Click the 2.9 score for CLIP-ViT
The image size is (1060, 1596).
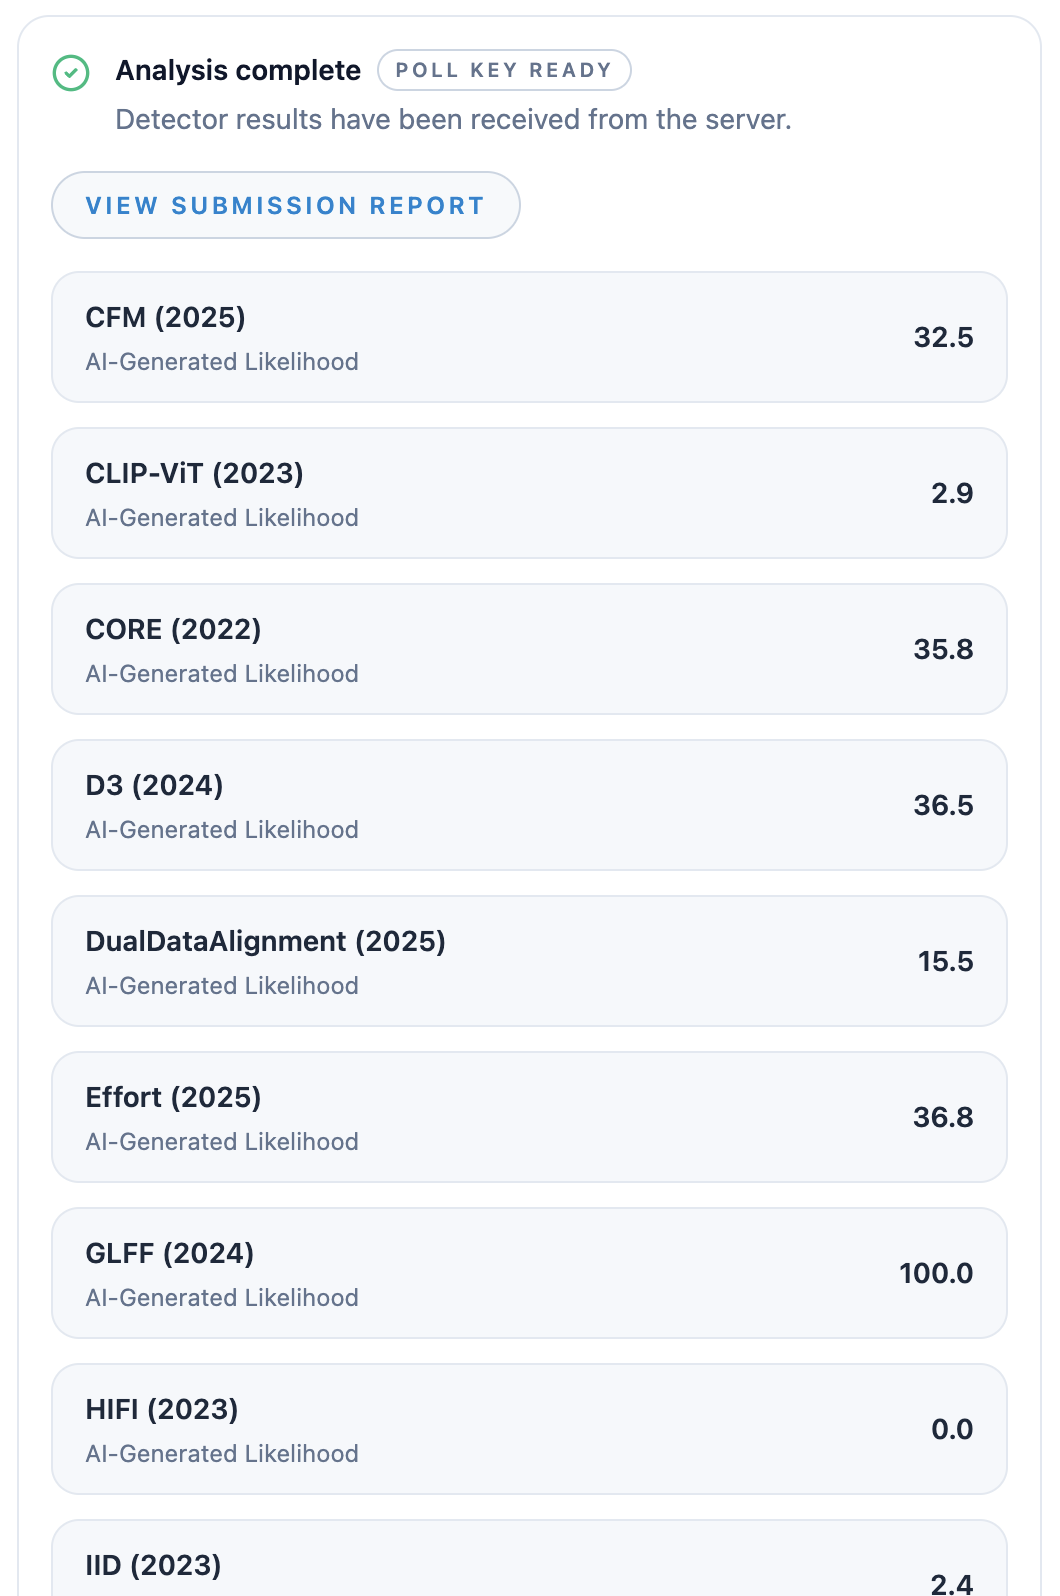[952, 493]
